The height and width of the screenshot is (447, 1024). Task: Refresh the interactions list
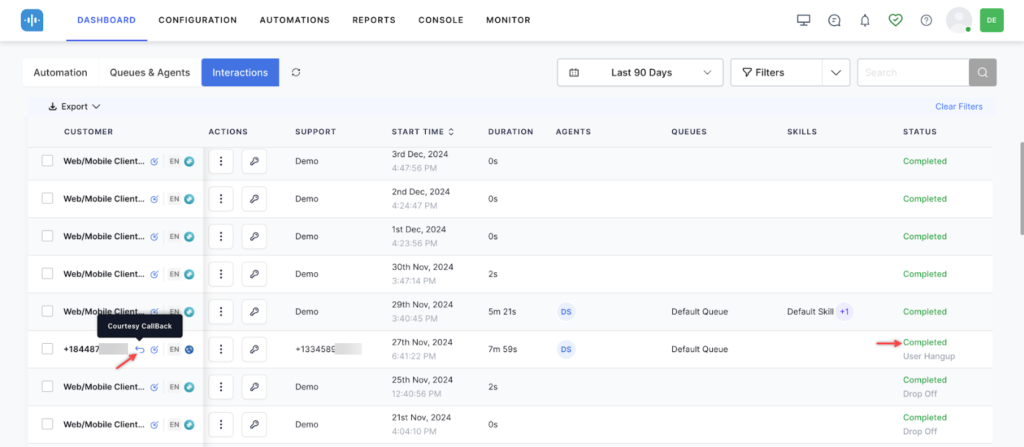296,73
